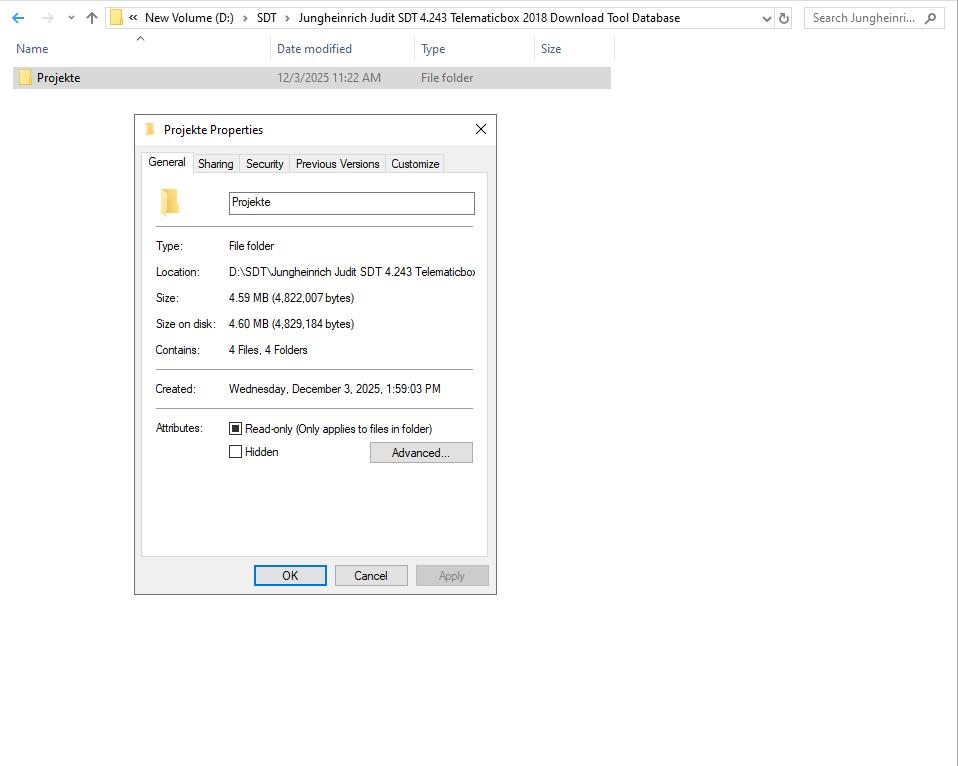Open the recent locations dropdown arrow

[x=71, y=18]
